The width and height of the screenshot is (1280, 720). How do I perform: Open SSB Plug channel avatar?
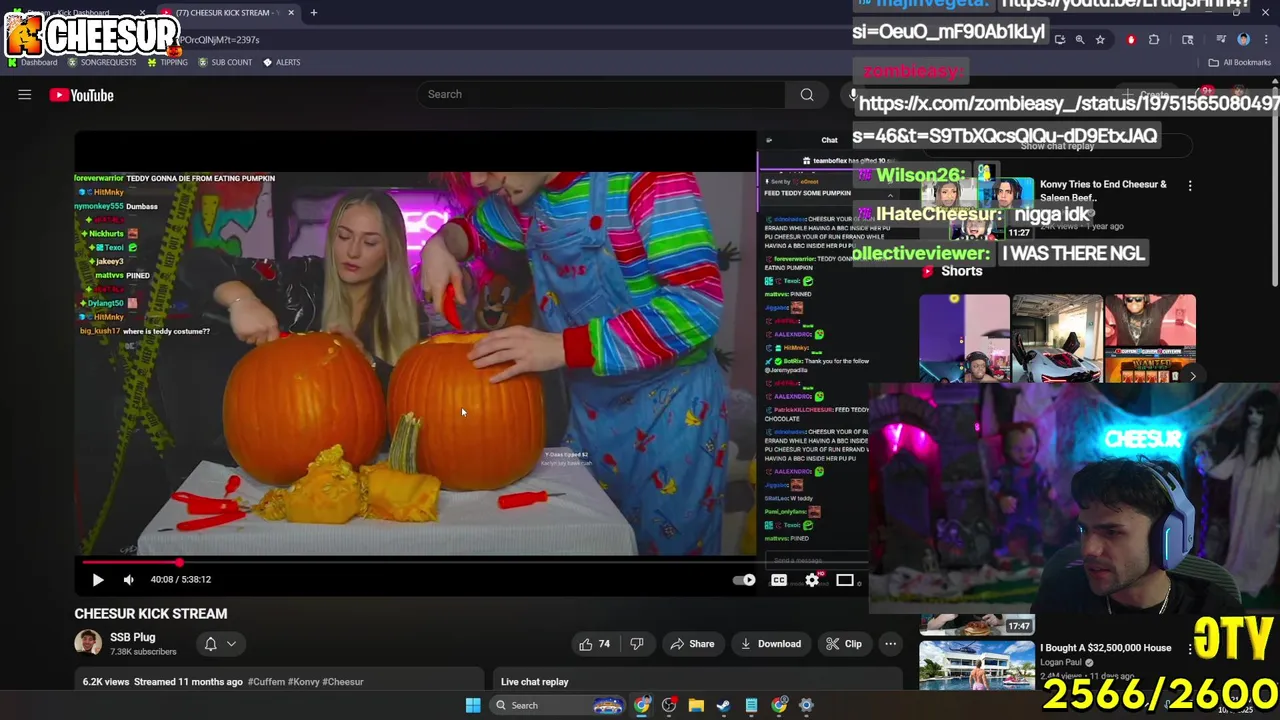pyautogui.click(x=88, y=643)
